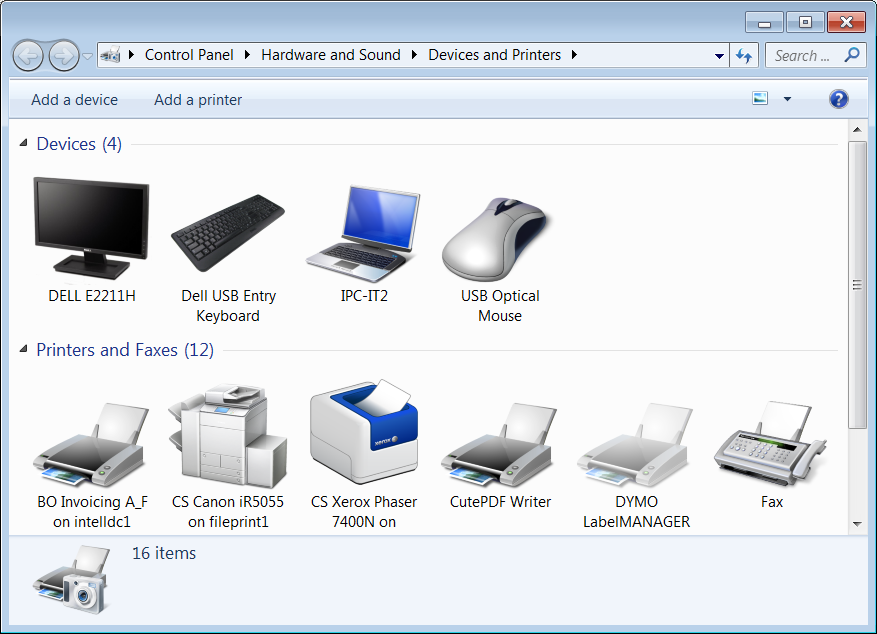Select the Fax device icon
The image size is (877, 634).
[771, 440]
